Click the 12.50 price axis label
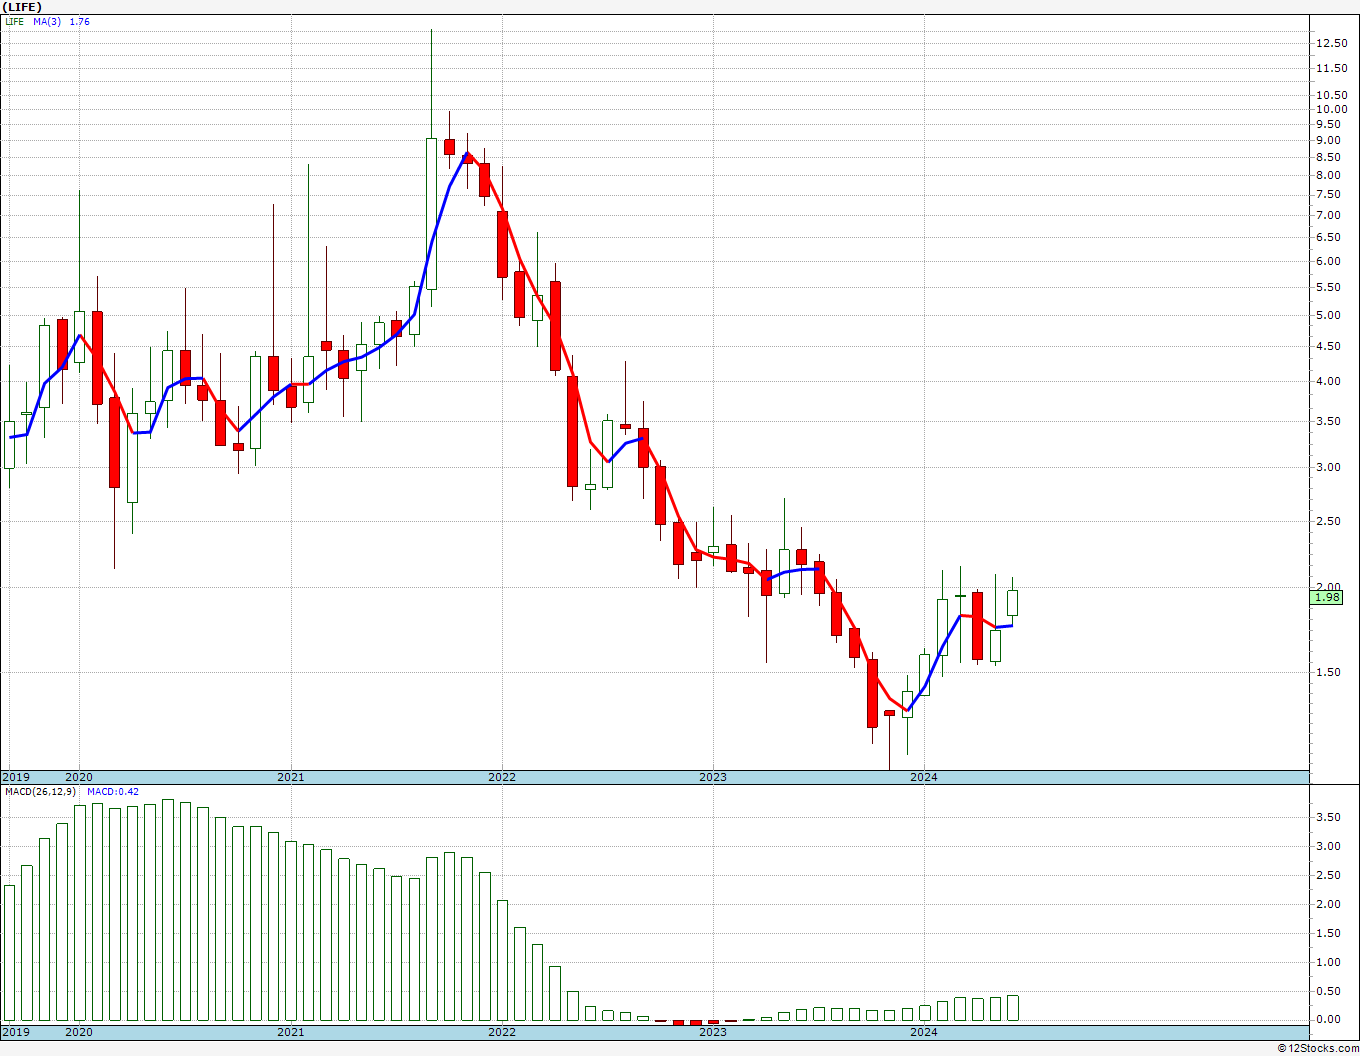This screenshot has height=1056, width=1360. tap(1331, 43)
